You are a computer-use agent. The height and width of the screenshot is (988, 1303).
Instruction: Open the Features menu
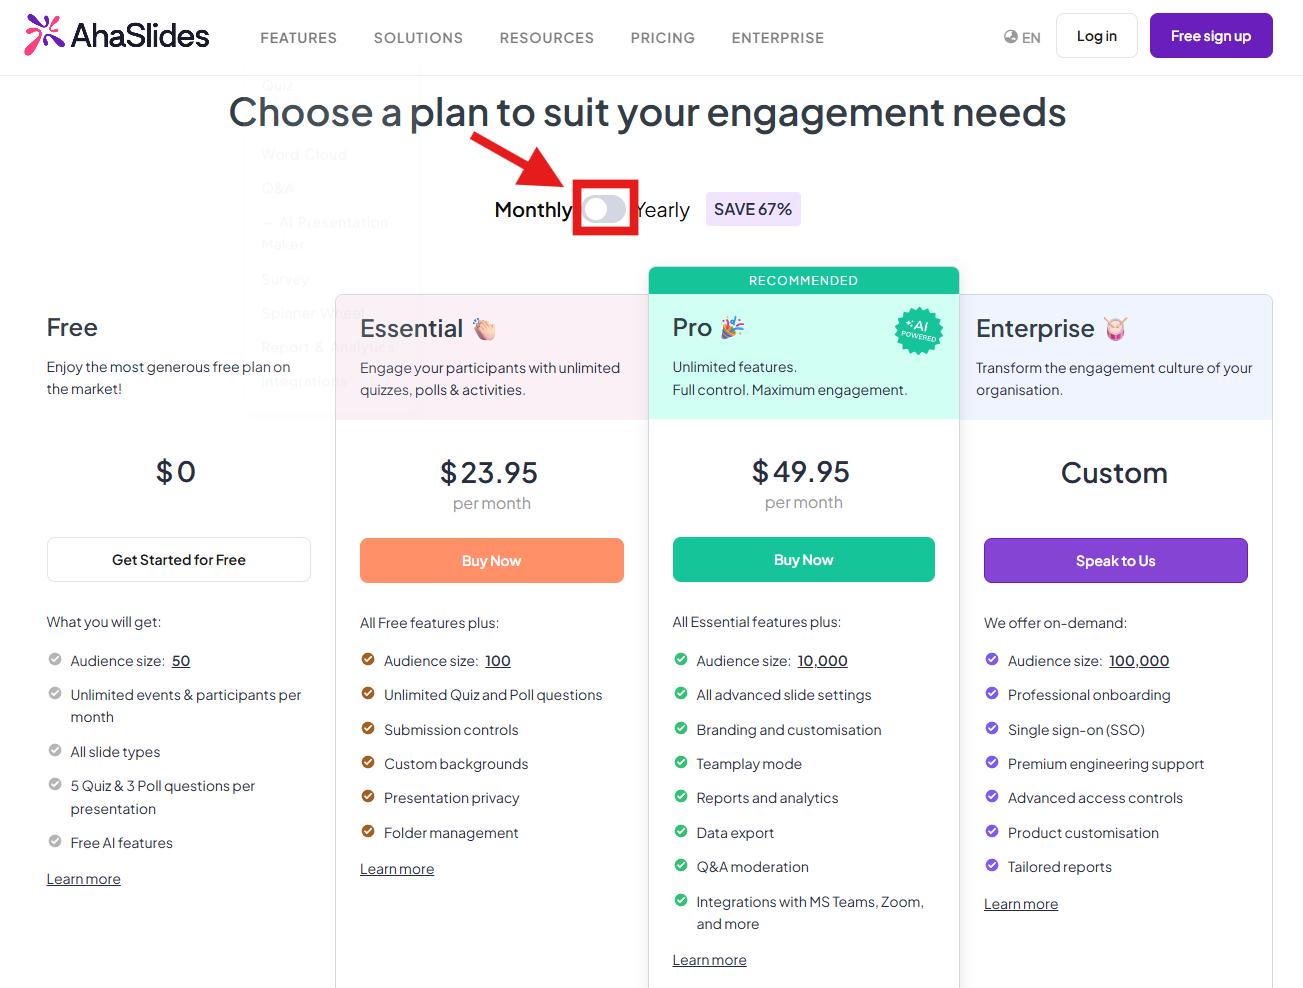point(299,38)
